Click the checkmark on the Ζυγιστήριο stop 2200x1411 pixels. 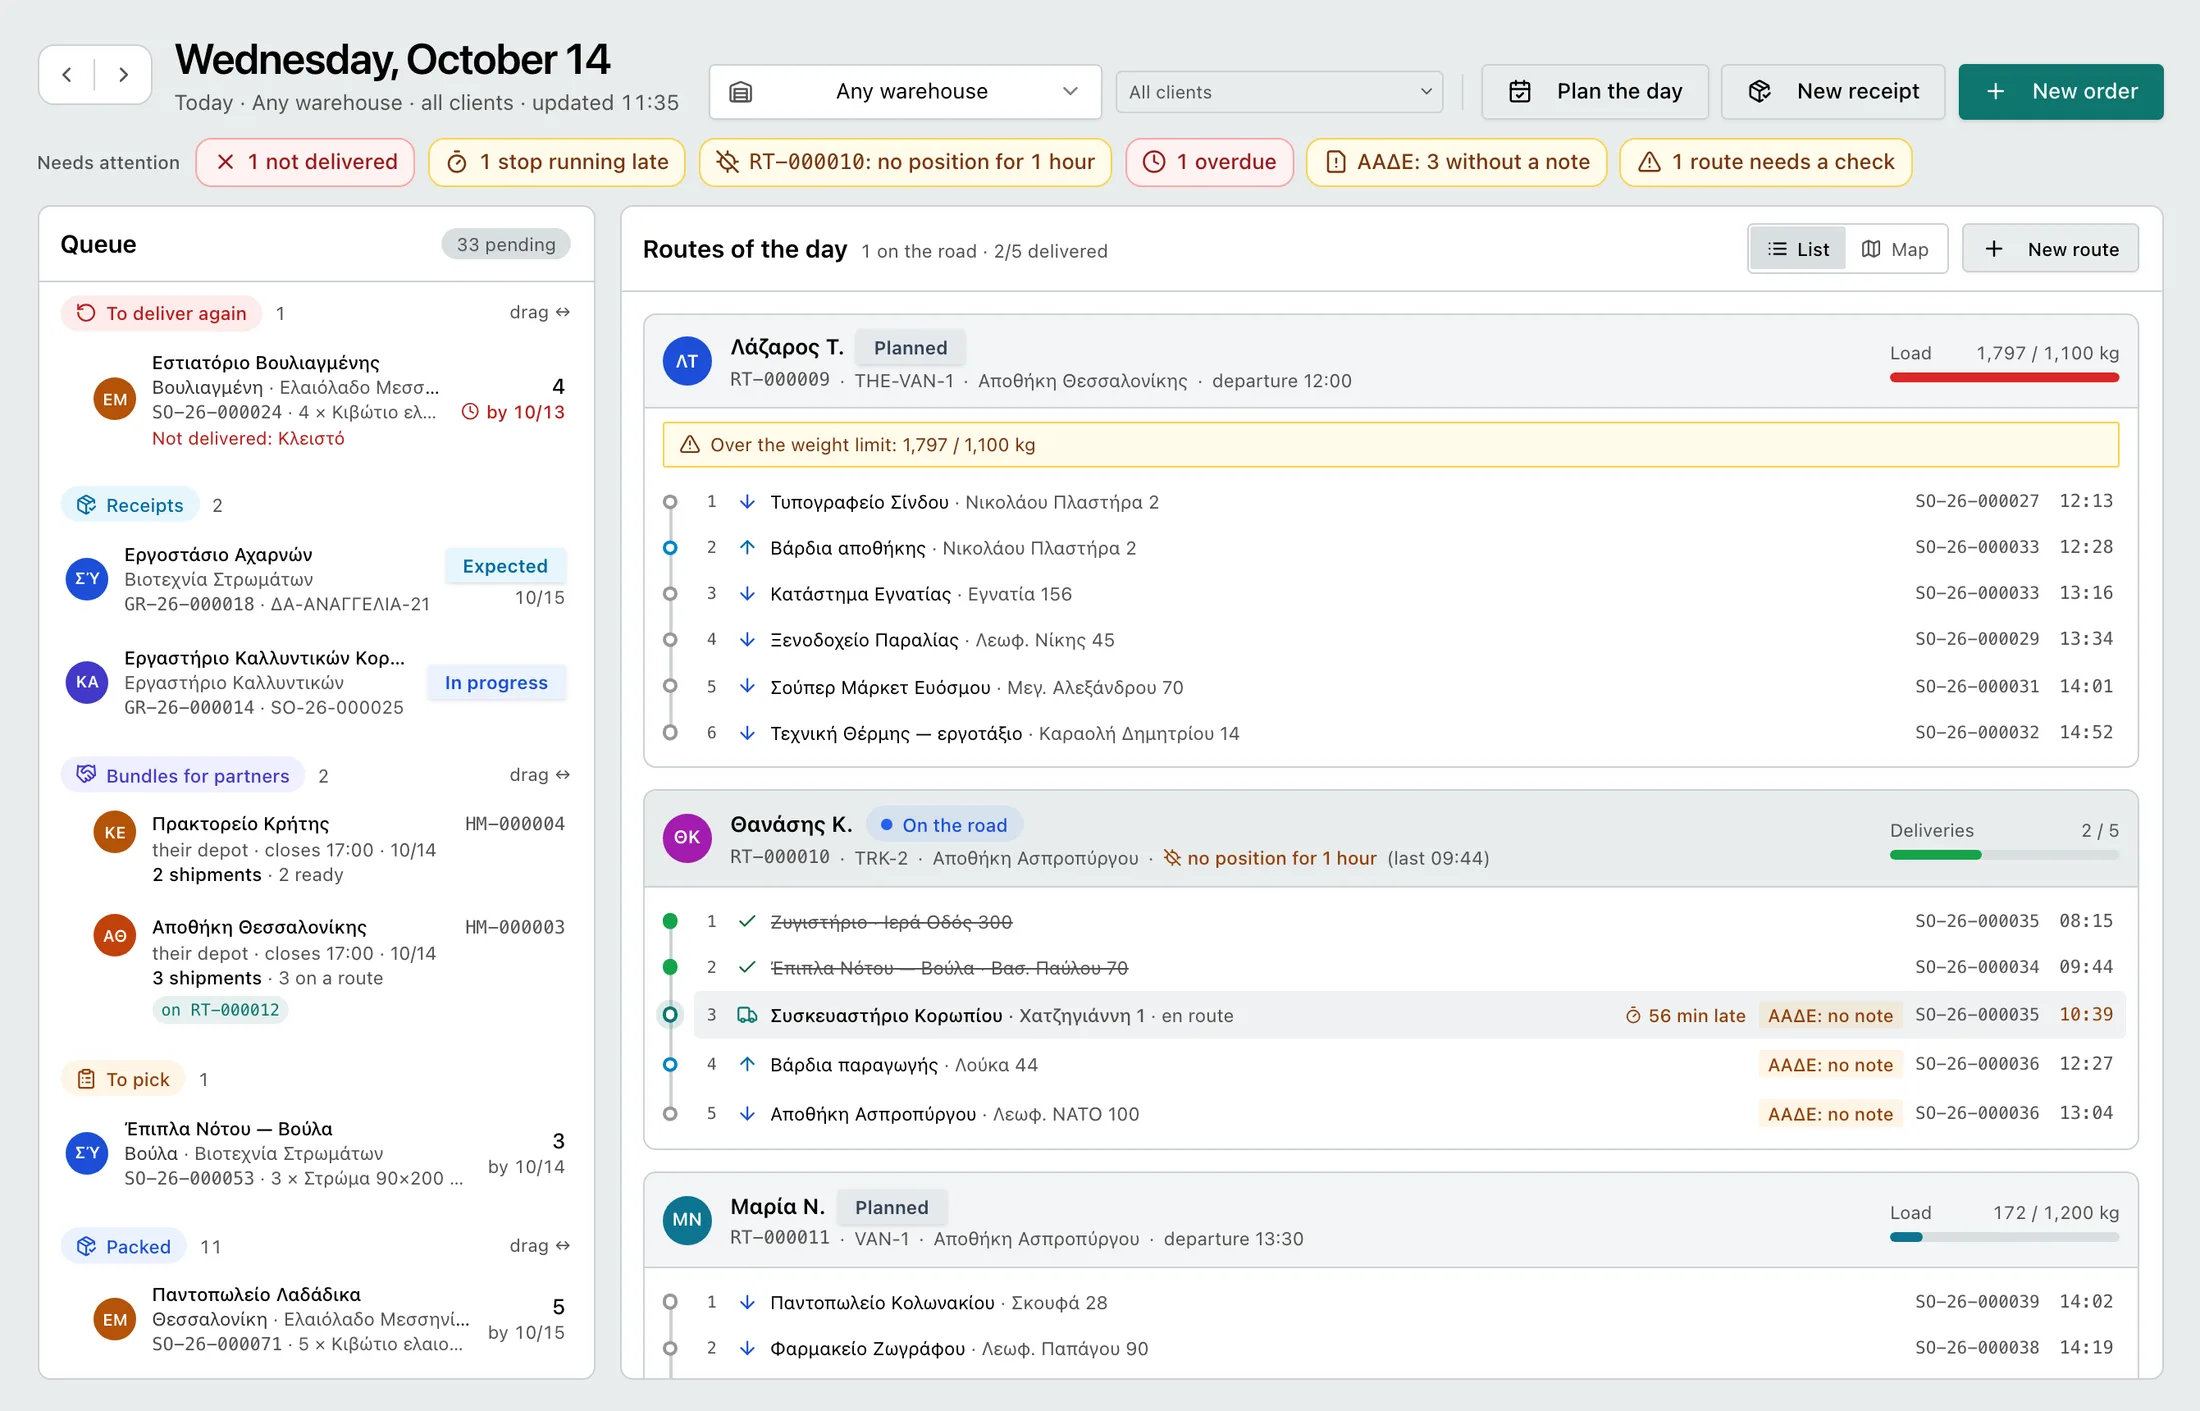click(747, 922)
